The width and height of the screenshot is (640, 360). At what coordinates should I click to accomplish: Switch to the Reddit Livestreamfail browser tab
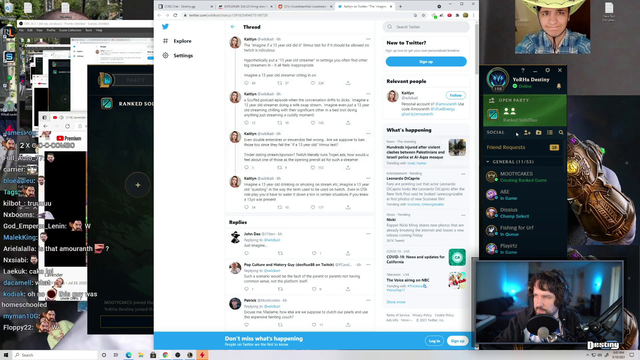(x=304, y=7)
